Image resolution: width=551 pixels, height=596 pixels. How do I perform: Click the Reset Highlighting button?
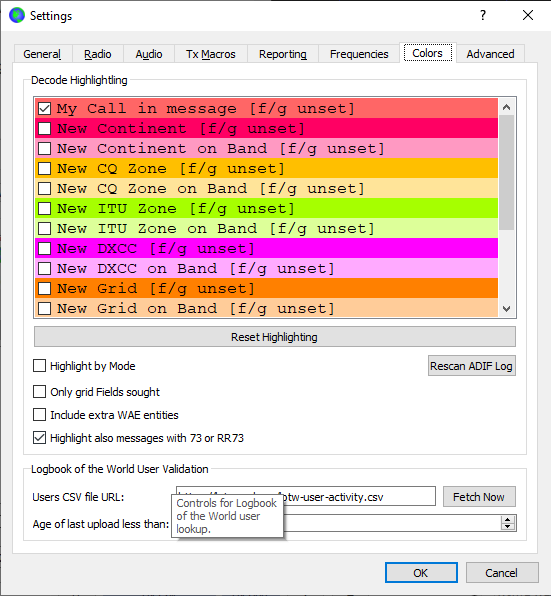point(275,337)
